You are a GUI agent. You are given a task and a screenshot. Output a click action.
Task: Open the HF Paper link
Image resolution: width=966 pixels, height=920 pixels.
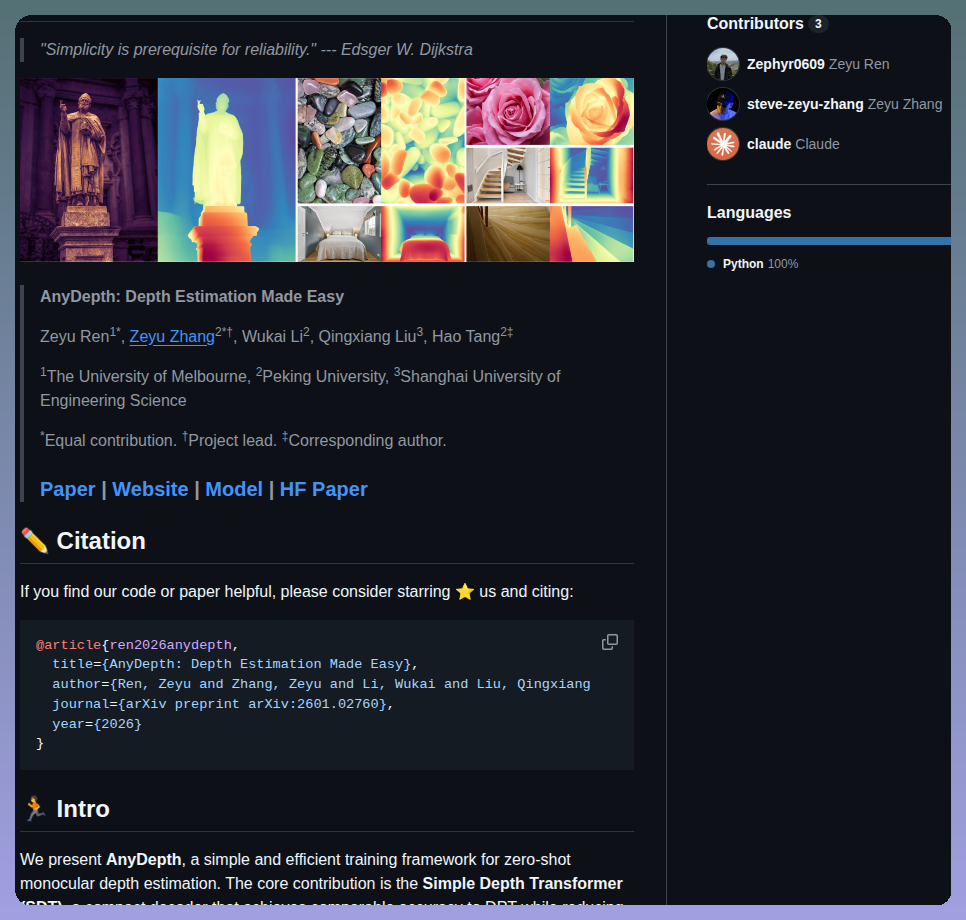tap(323, 489)
